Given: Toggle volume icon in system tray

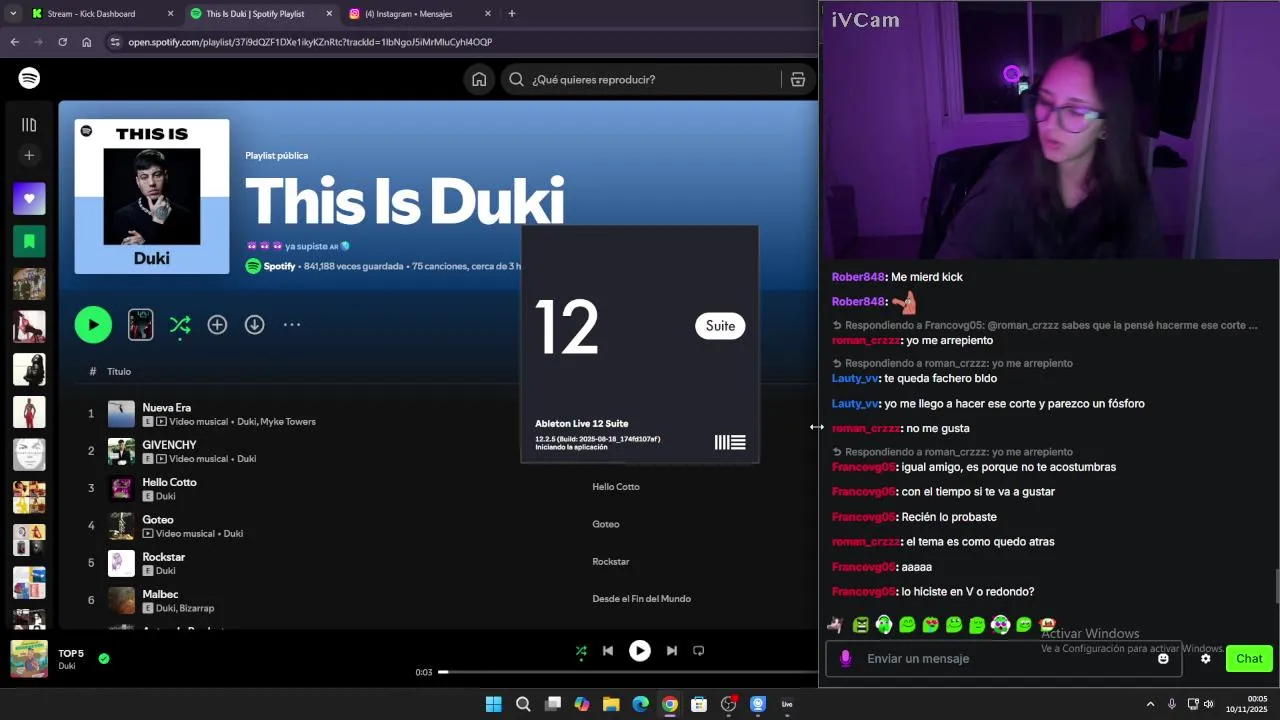Looking at the screenshot, I should click(1209, 704).
